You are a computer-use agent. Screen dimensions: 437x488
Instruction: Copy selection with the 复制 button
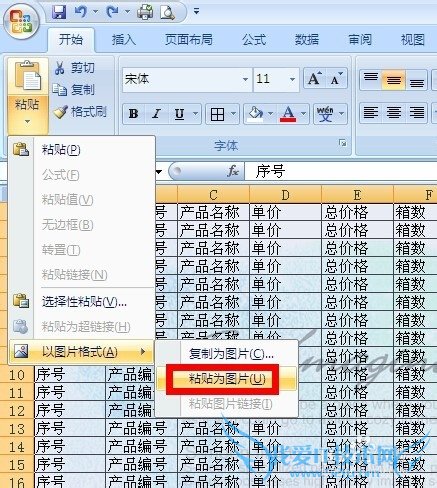74,89
